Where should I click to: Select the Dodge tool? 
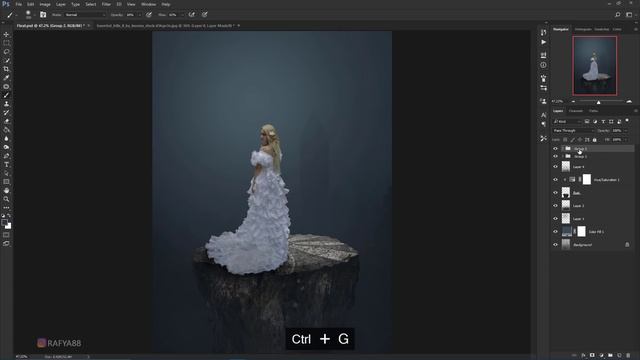6,147
